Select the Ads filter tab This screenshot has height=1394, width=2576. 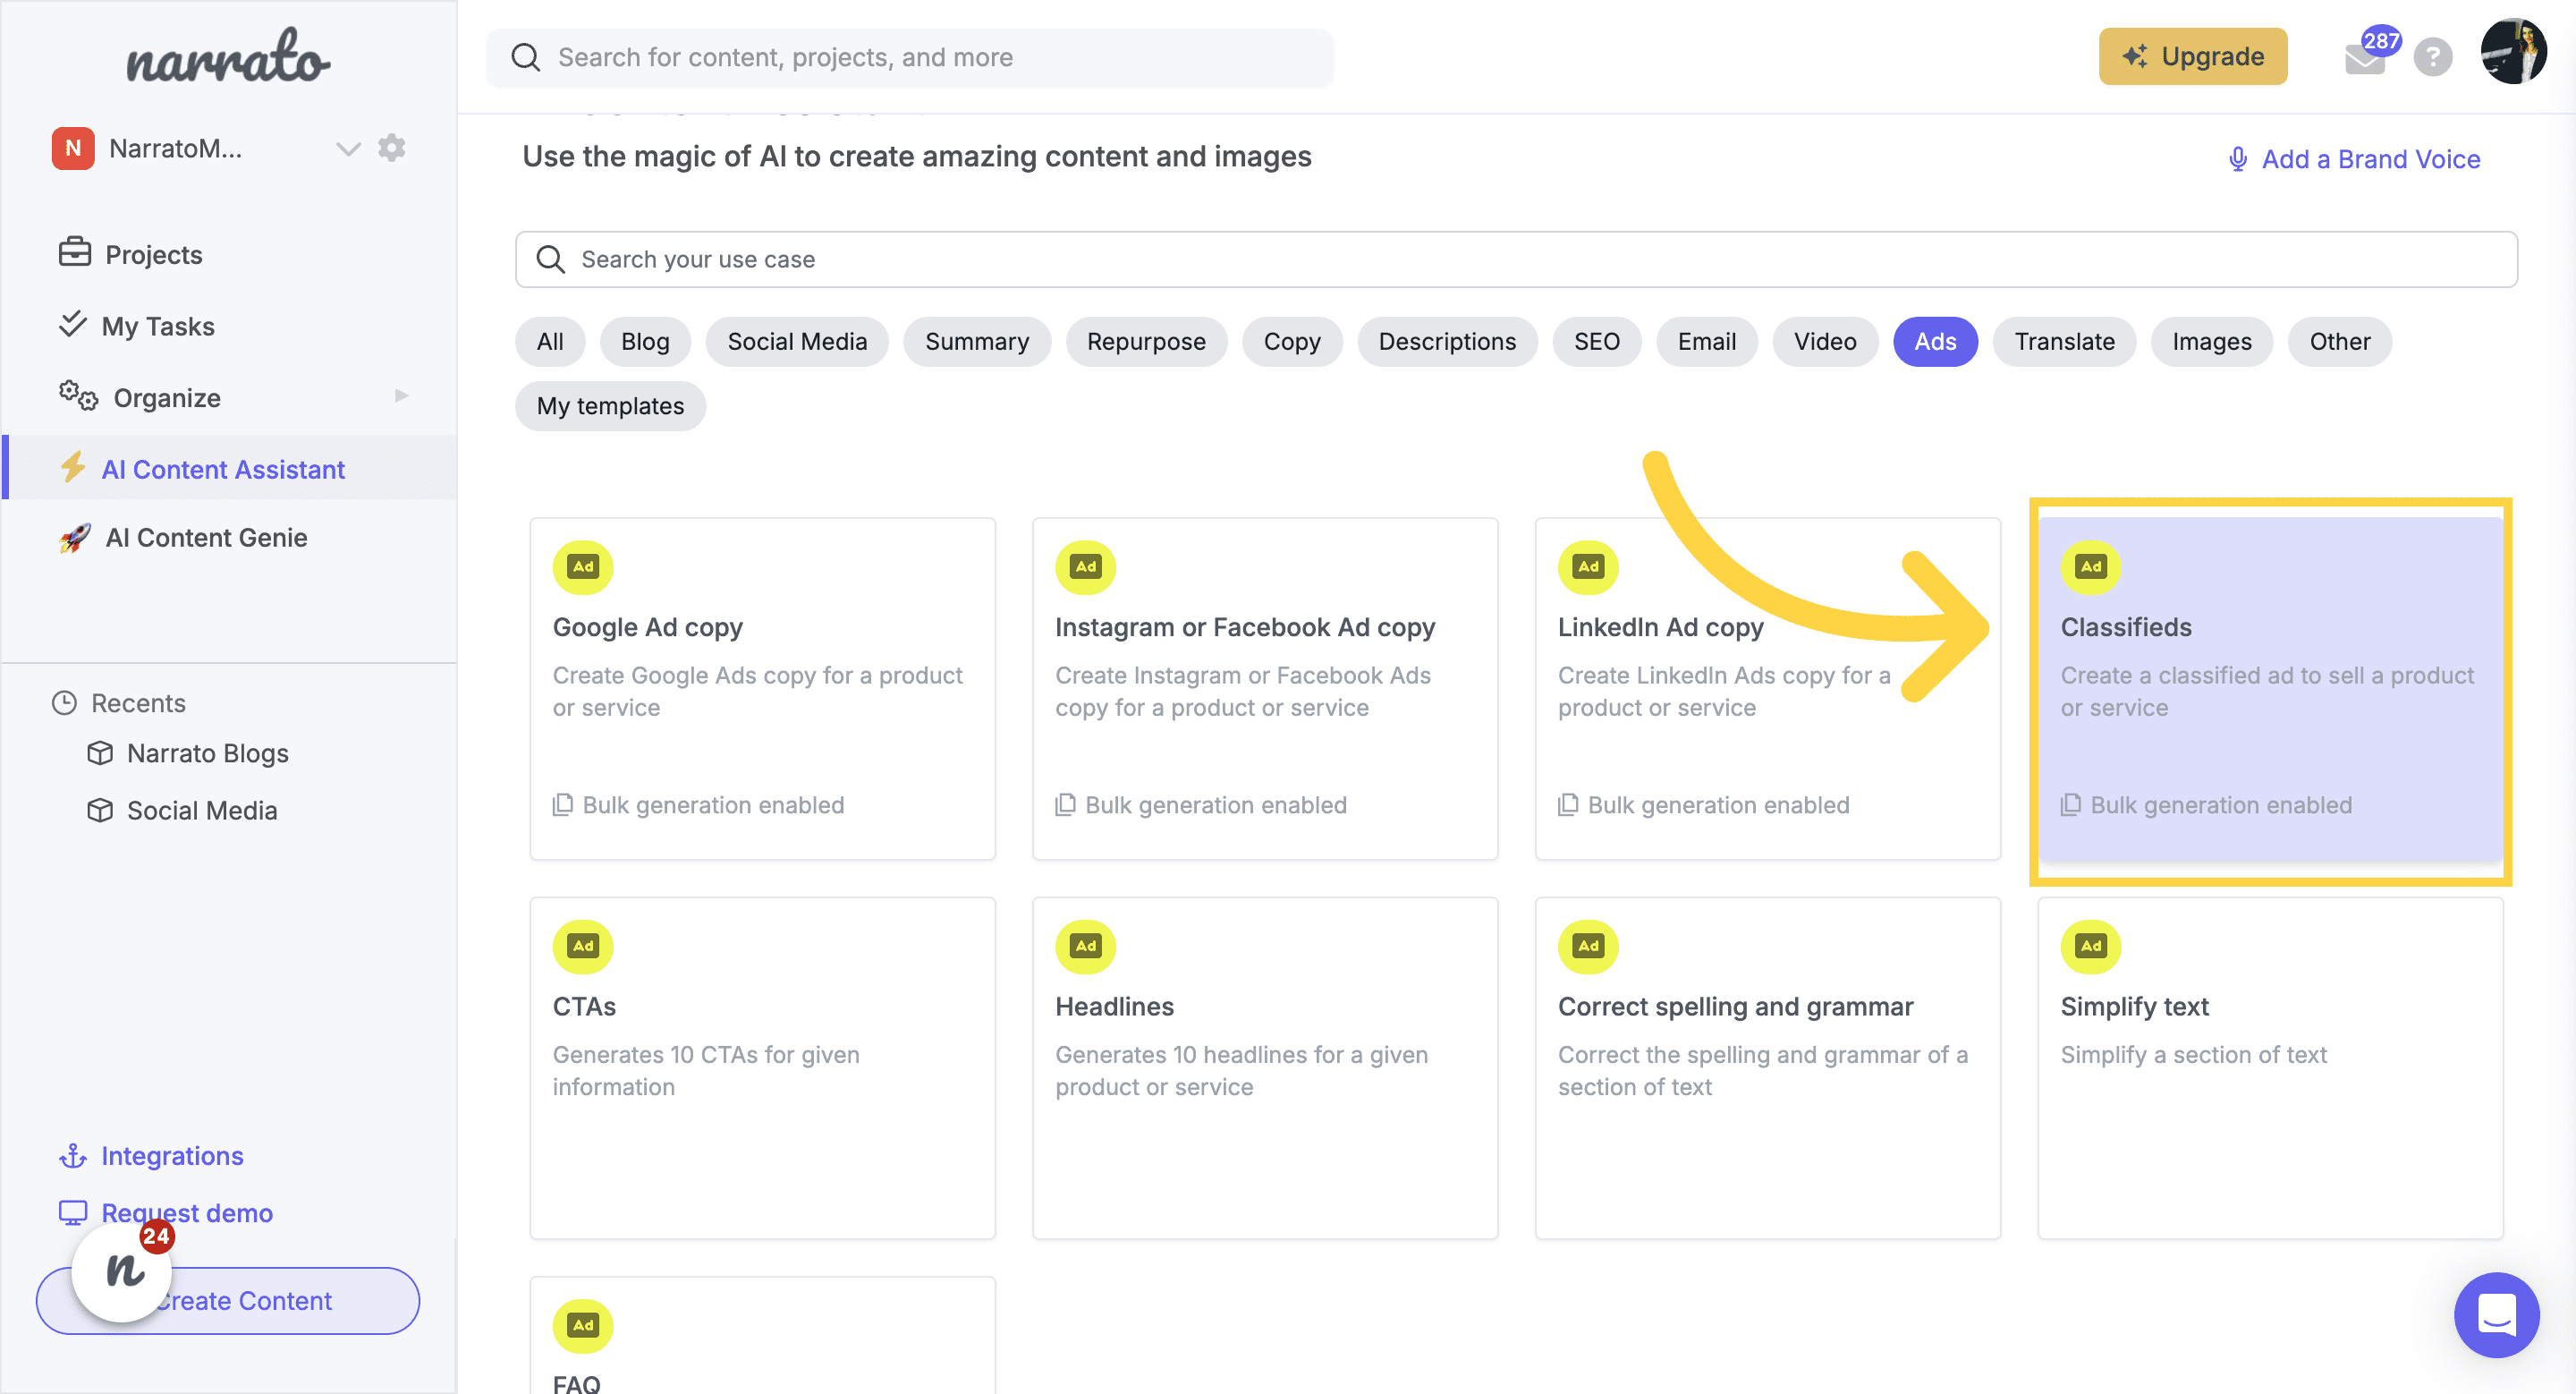(1935, 341)
